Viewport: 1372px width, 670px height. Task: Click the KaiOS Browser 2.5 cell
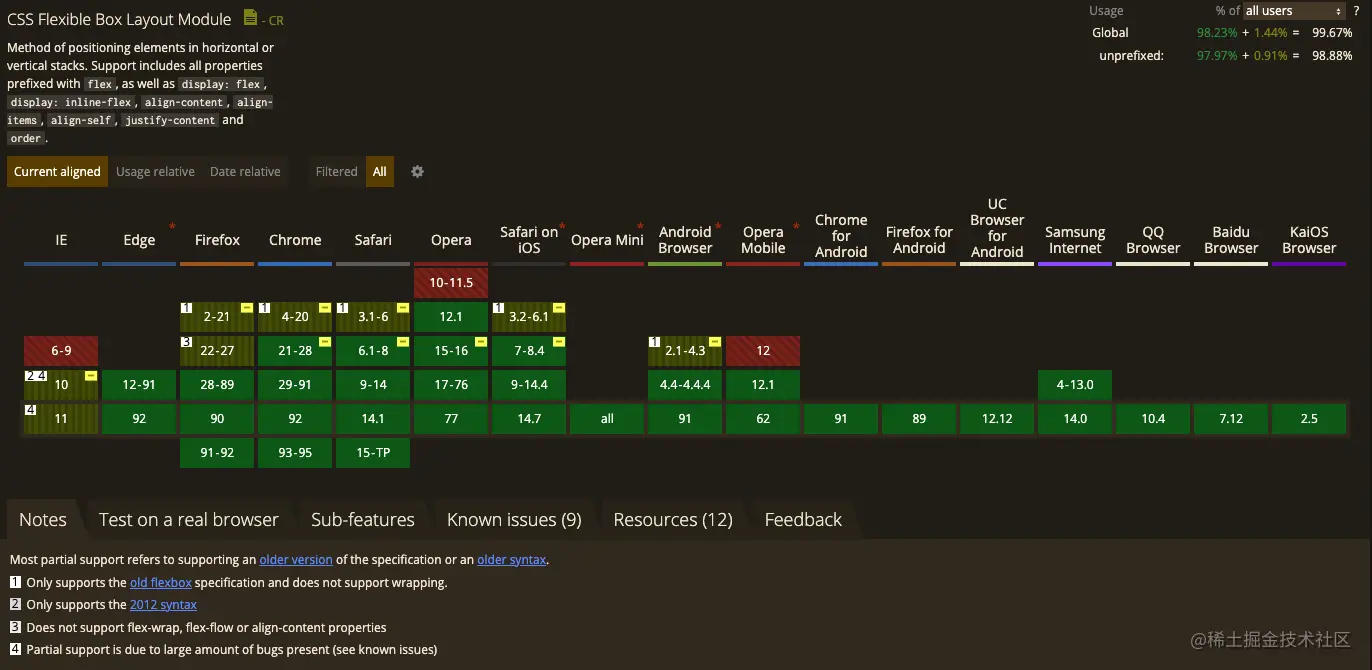[1309, 419]
